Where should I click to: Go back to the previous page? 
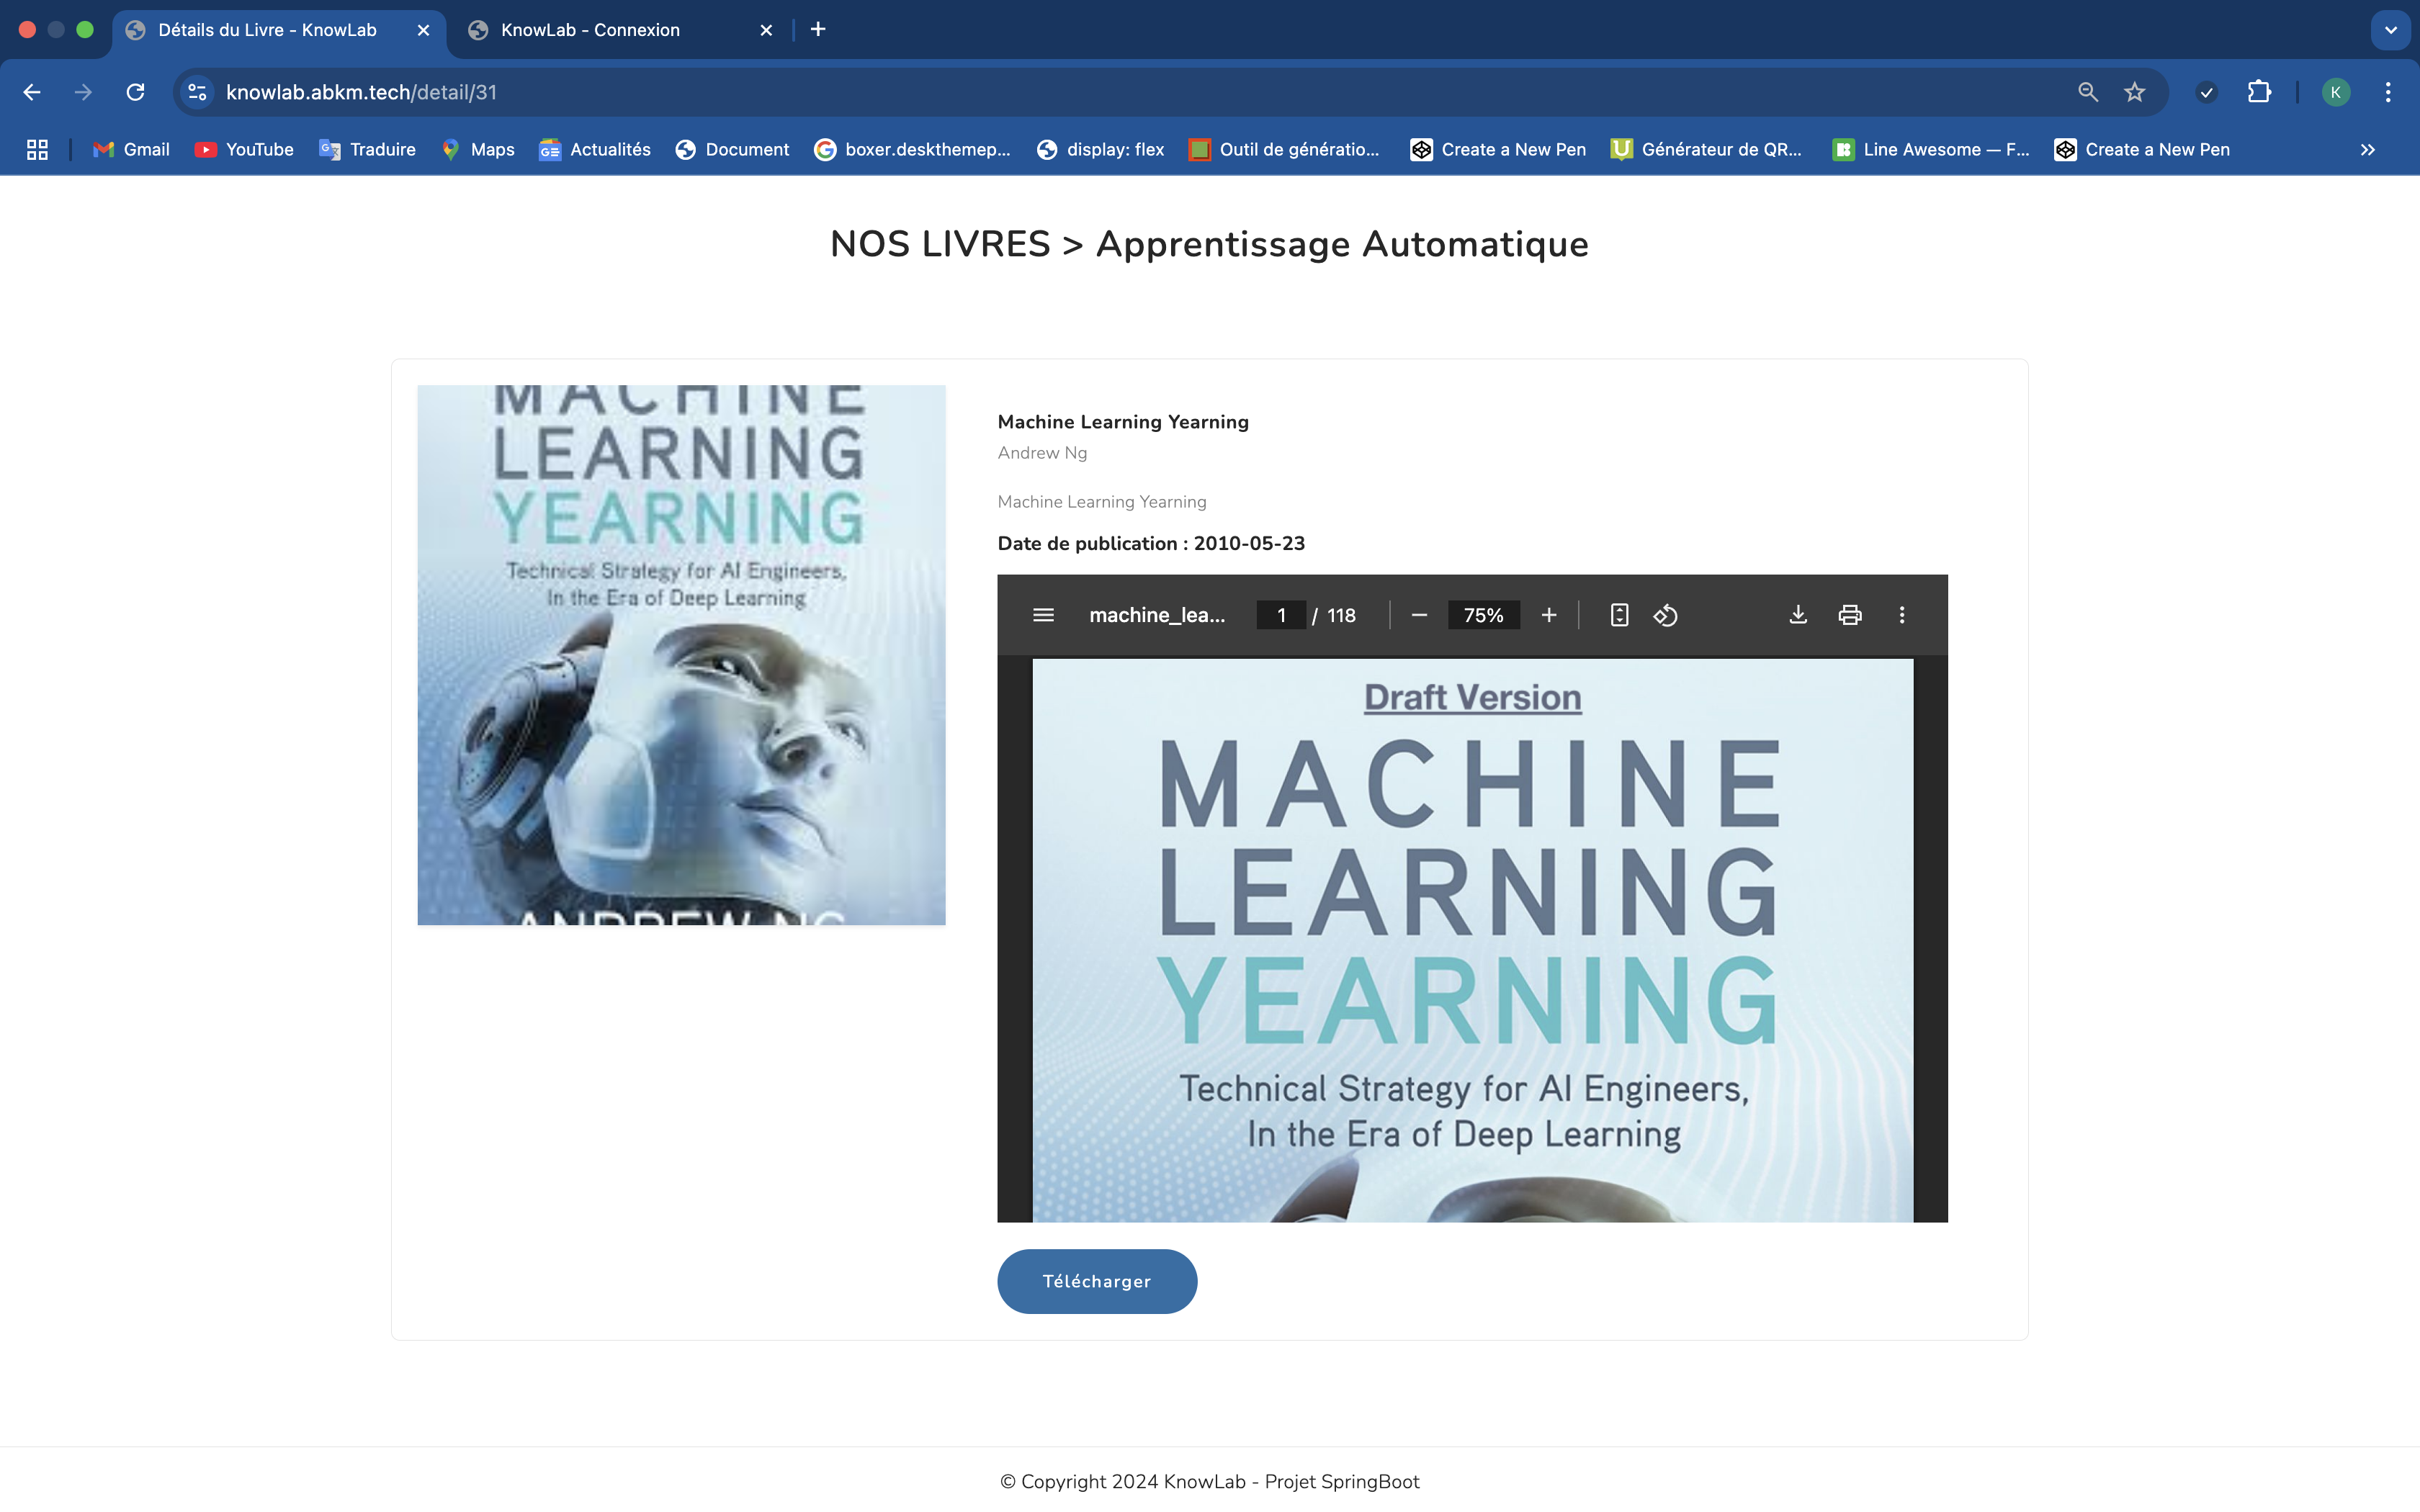(x=32, y=92)
